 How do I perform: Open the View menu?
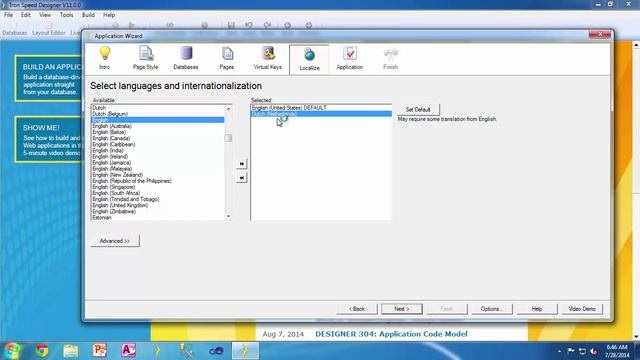pos(45,15)
